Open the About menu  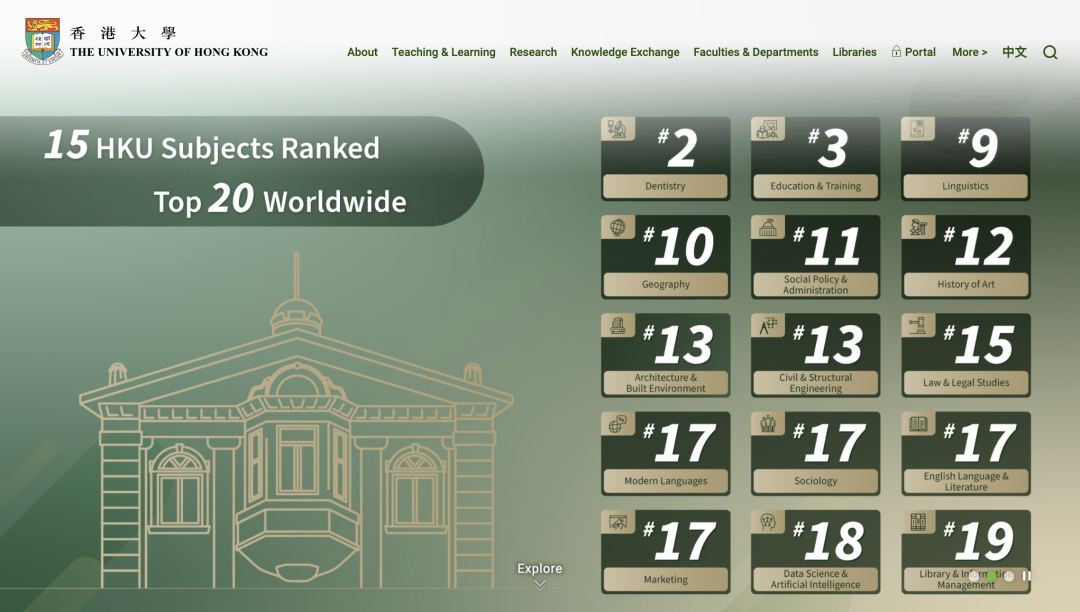[362, 52]
